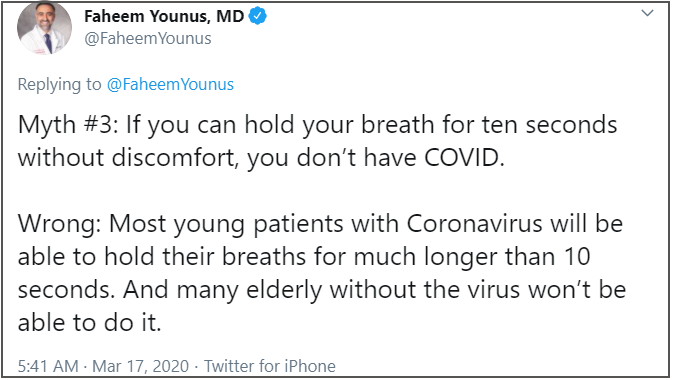
Task: Click the blue verified badge icon
Action: [258, 16]
